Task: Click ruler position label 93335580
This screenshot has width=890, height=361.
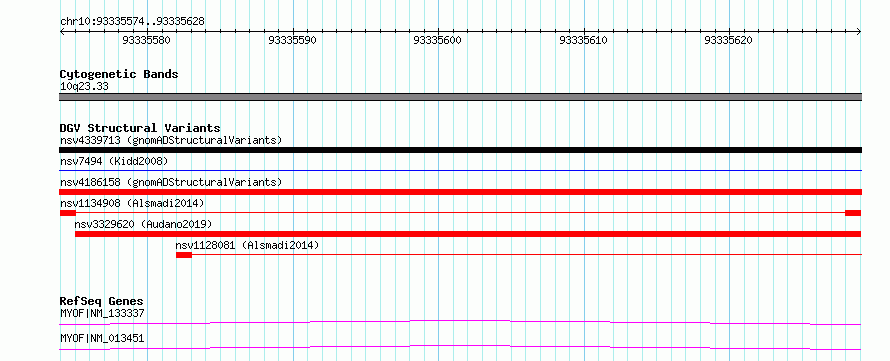Action: click(x=146, y=40)
